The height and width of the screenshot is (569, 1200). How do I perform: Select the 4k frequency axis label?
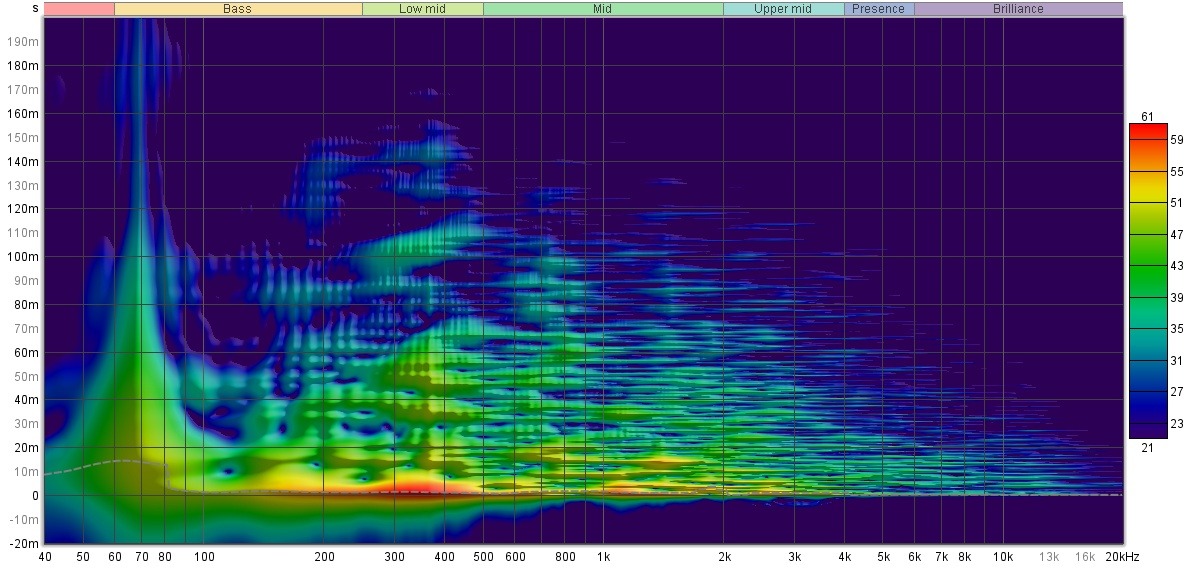click(x=844, y=557)
